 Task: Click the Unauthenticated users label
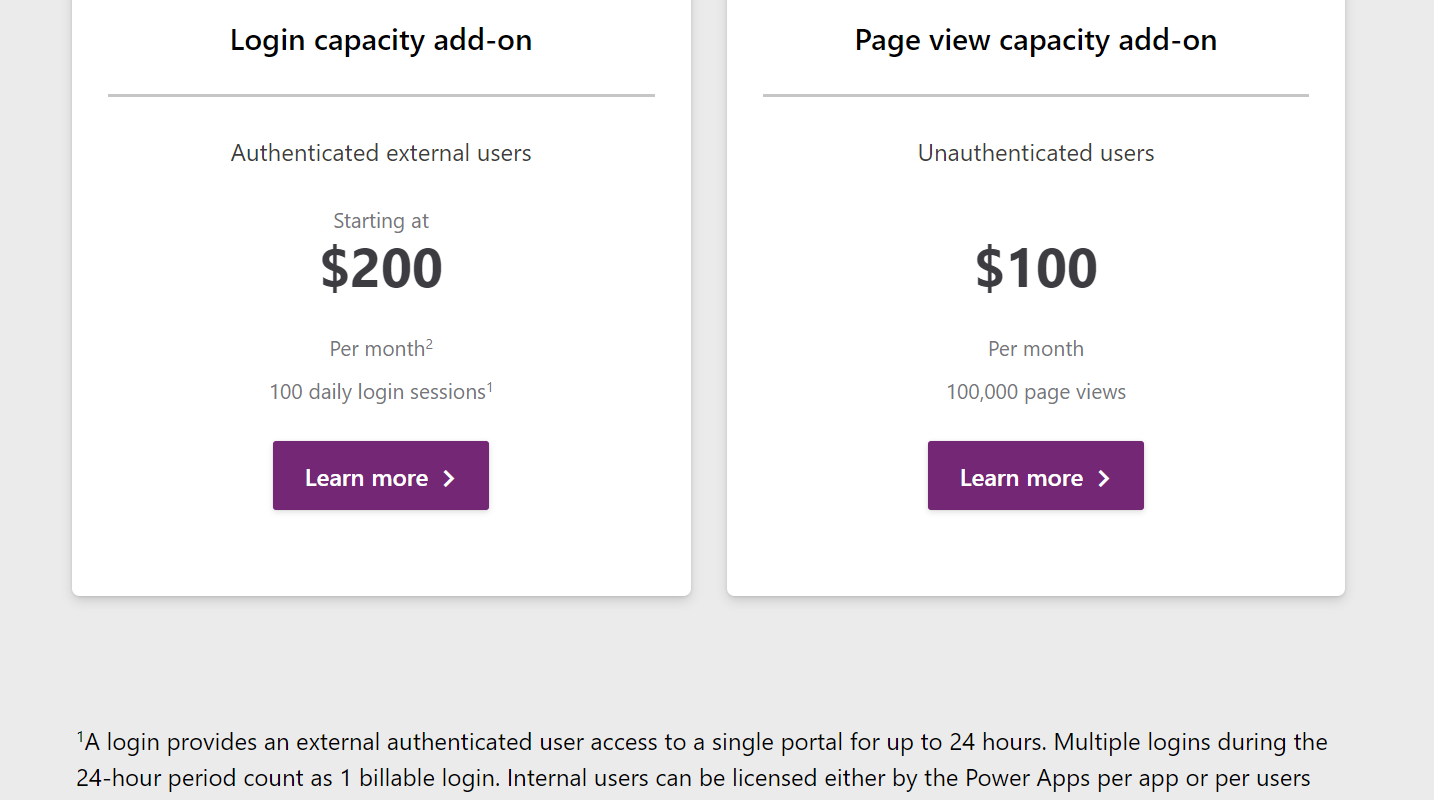pos(1036,153)
